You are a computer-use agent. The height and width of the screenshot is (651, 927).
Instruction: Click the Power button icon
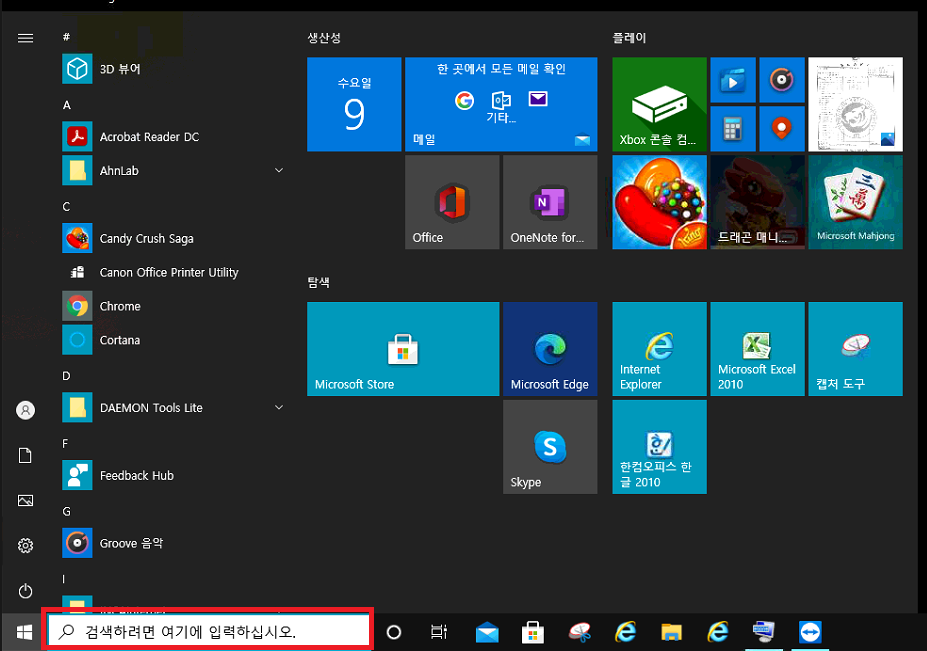click(25, 591)
